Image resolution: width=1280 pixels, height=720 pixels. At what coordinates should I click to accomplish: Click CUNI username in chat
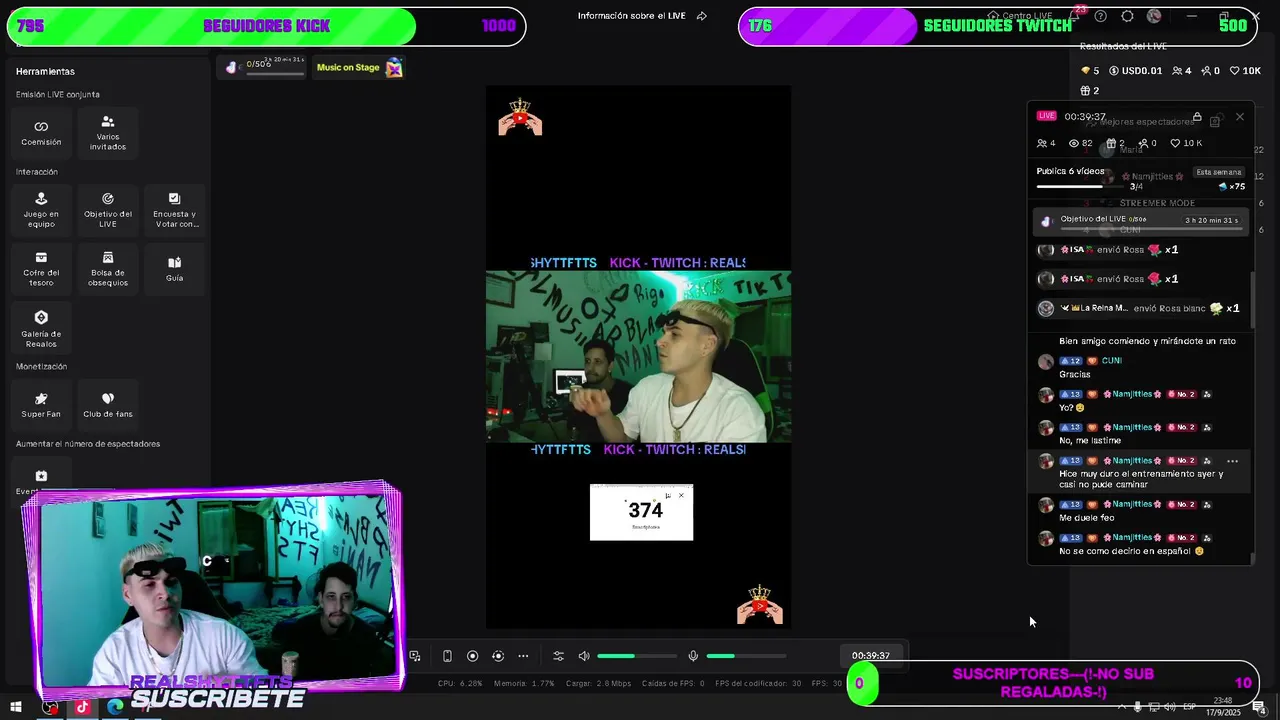1112,361
